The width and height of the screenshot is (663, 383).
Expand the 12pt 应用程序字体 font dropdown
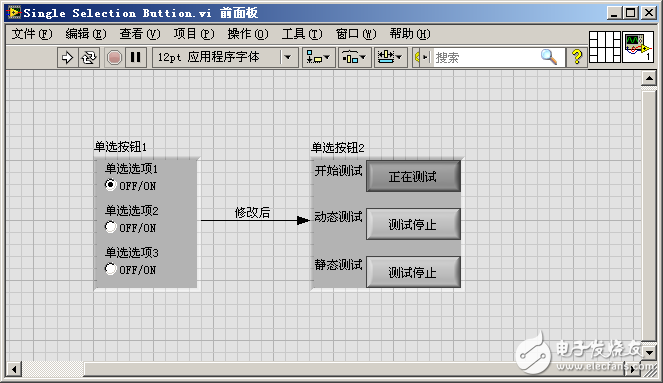click(x=288, y=57)
